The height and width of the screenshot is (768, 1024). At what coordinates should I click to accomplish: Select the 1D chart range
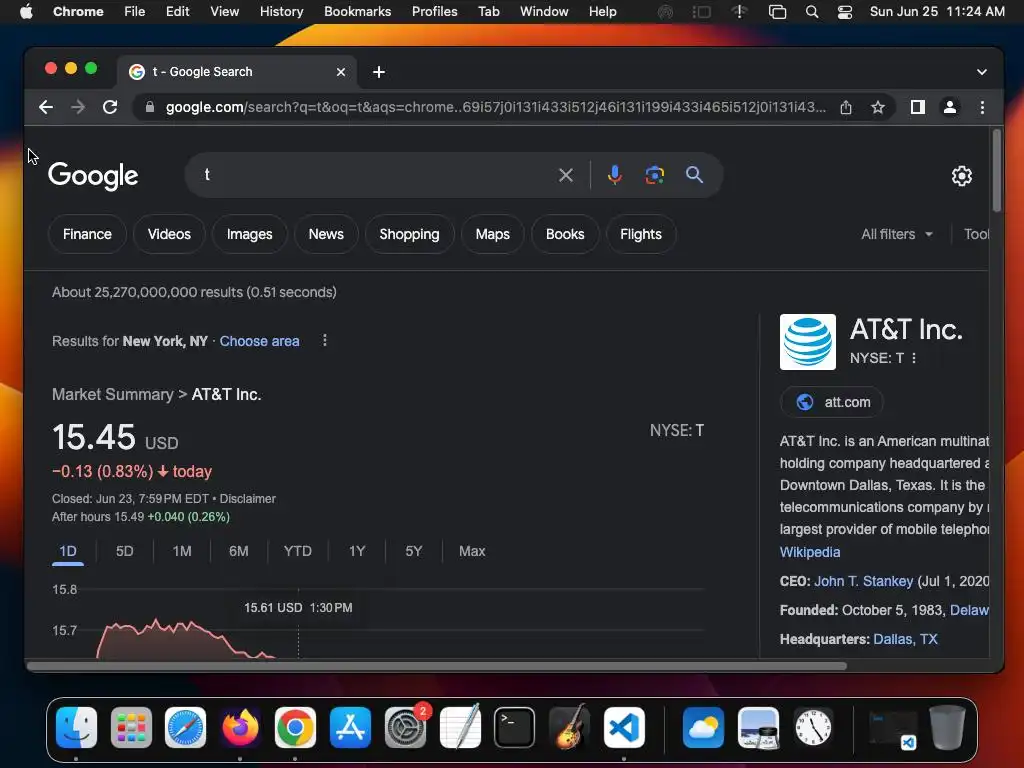coord(68,551)
